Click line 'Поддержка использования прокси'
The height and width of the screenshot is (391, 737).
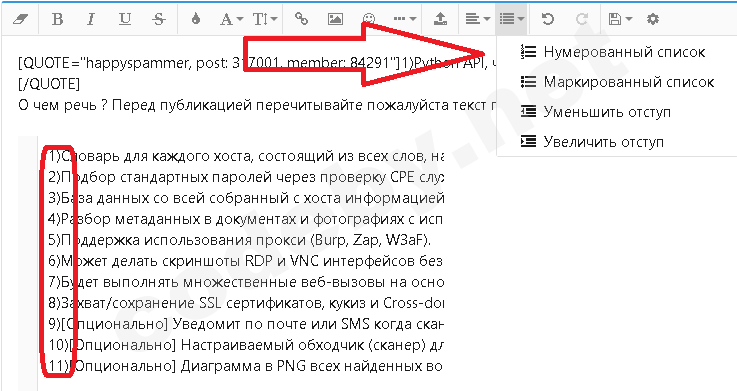(240, 240)
